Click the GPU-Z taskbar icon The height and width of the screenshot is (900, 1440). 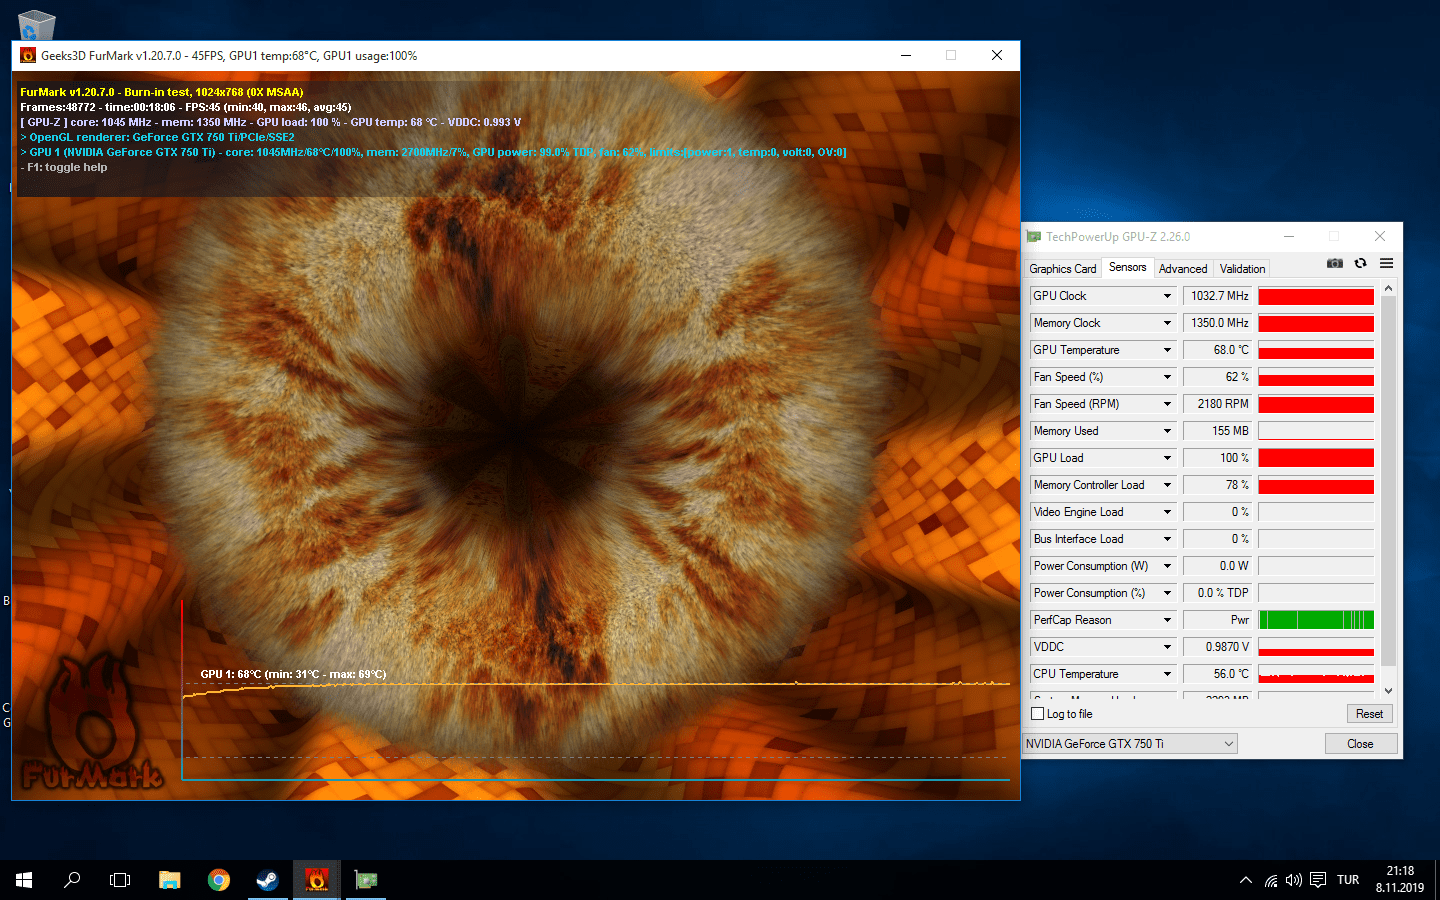coord(365,880)
